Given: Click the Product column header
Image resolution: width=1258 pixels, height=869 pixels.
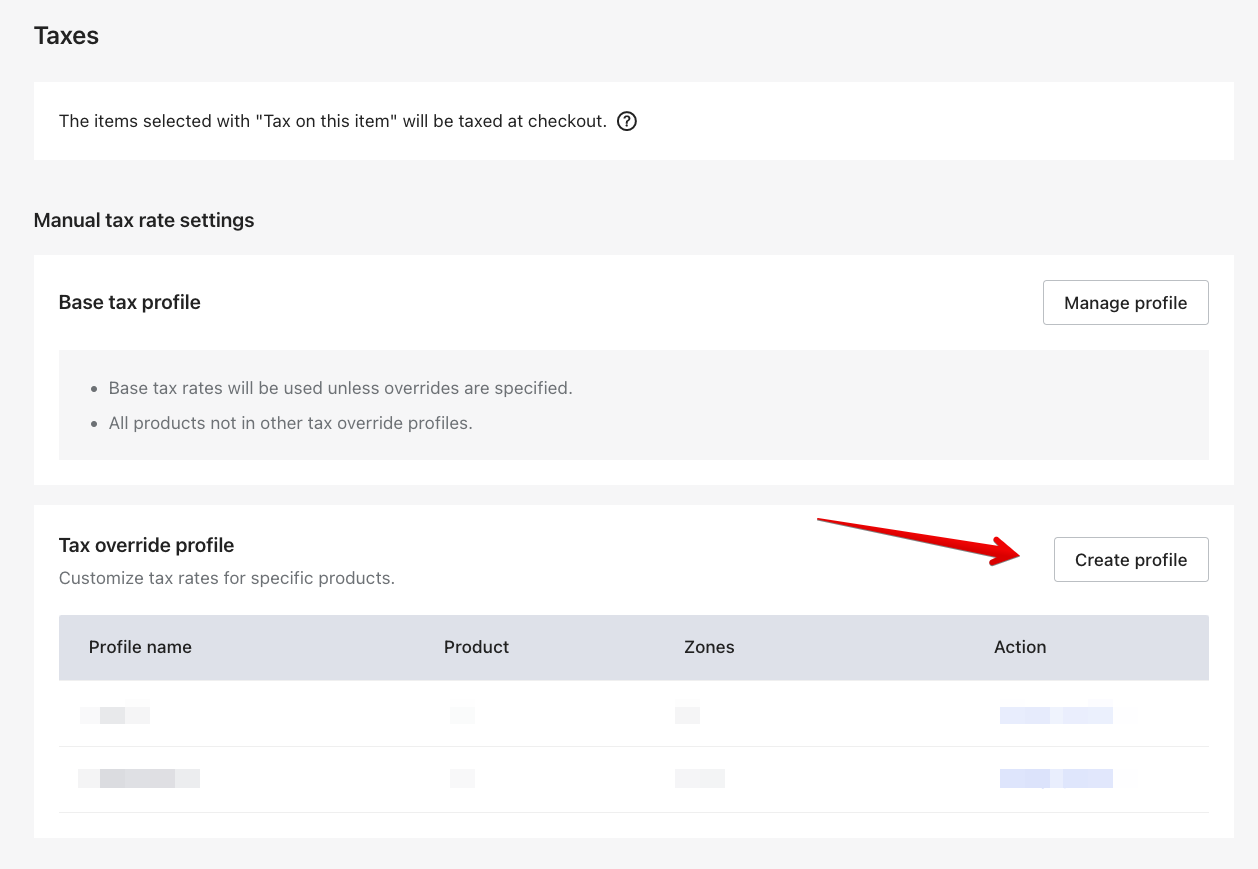Looking at the screenshot, I should [x=476, y=647].
